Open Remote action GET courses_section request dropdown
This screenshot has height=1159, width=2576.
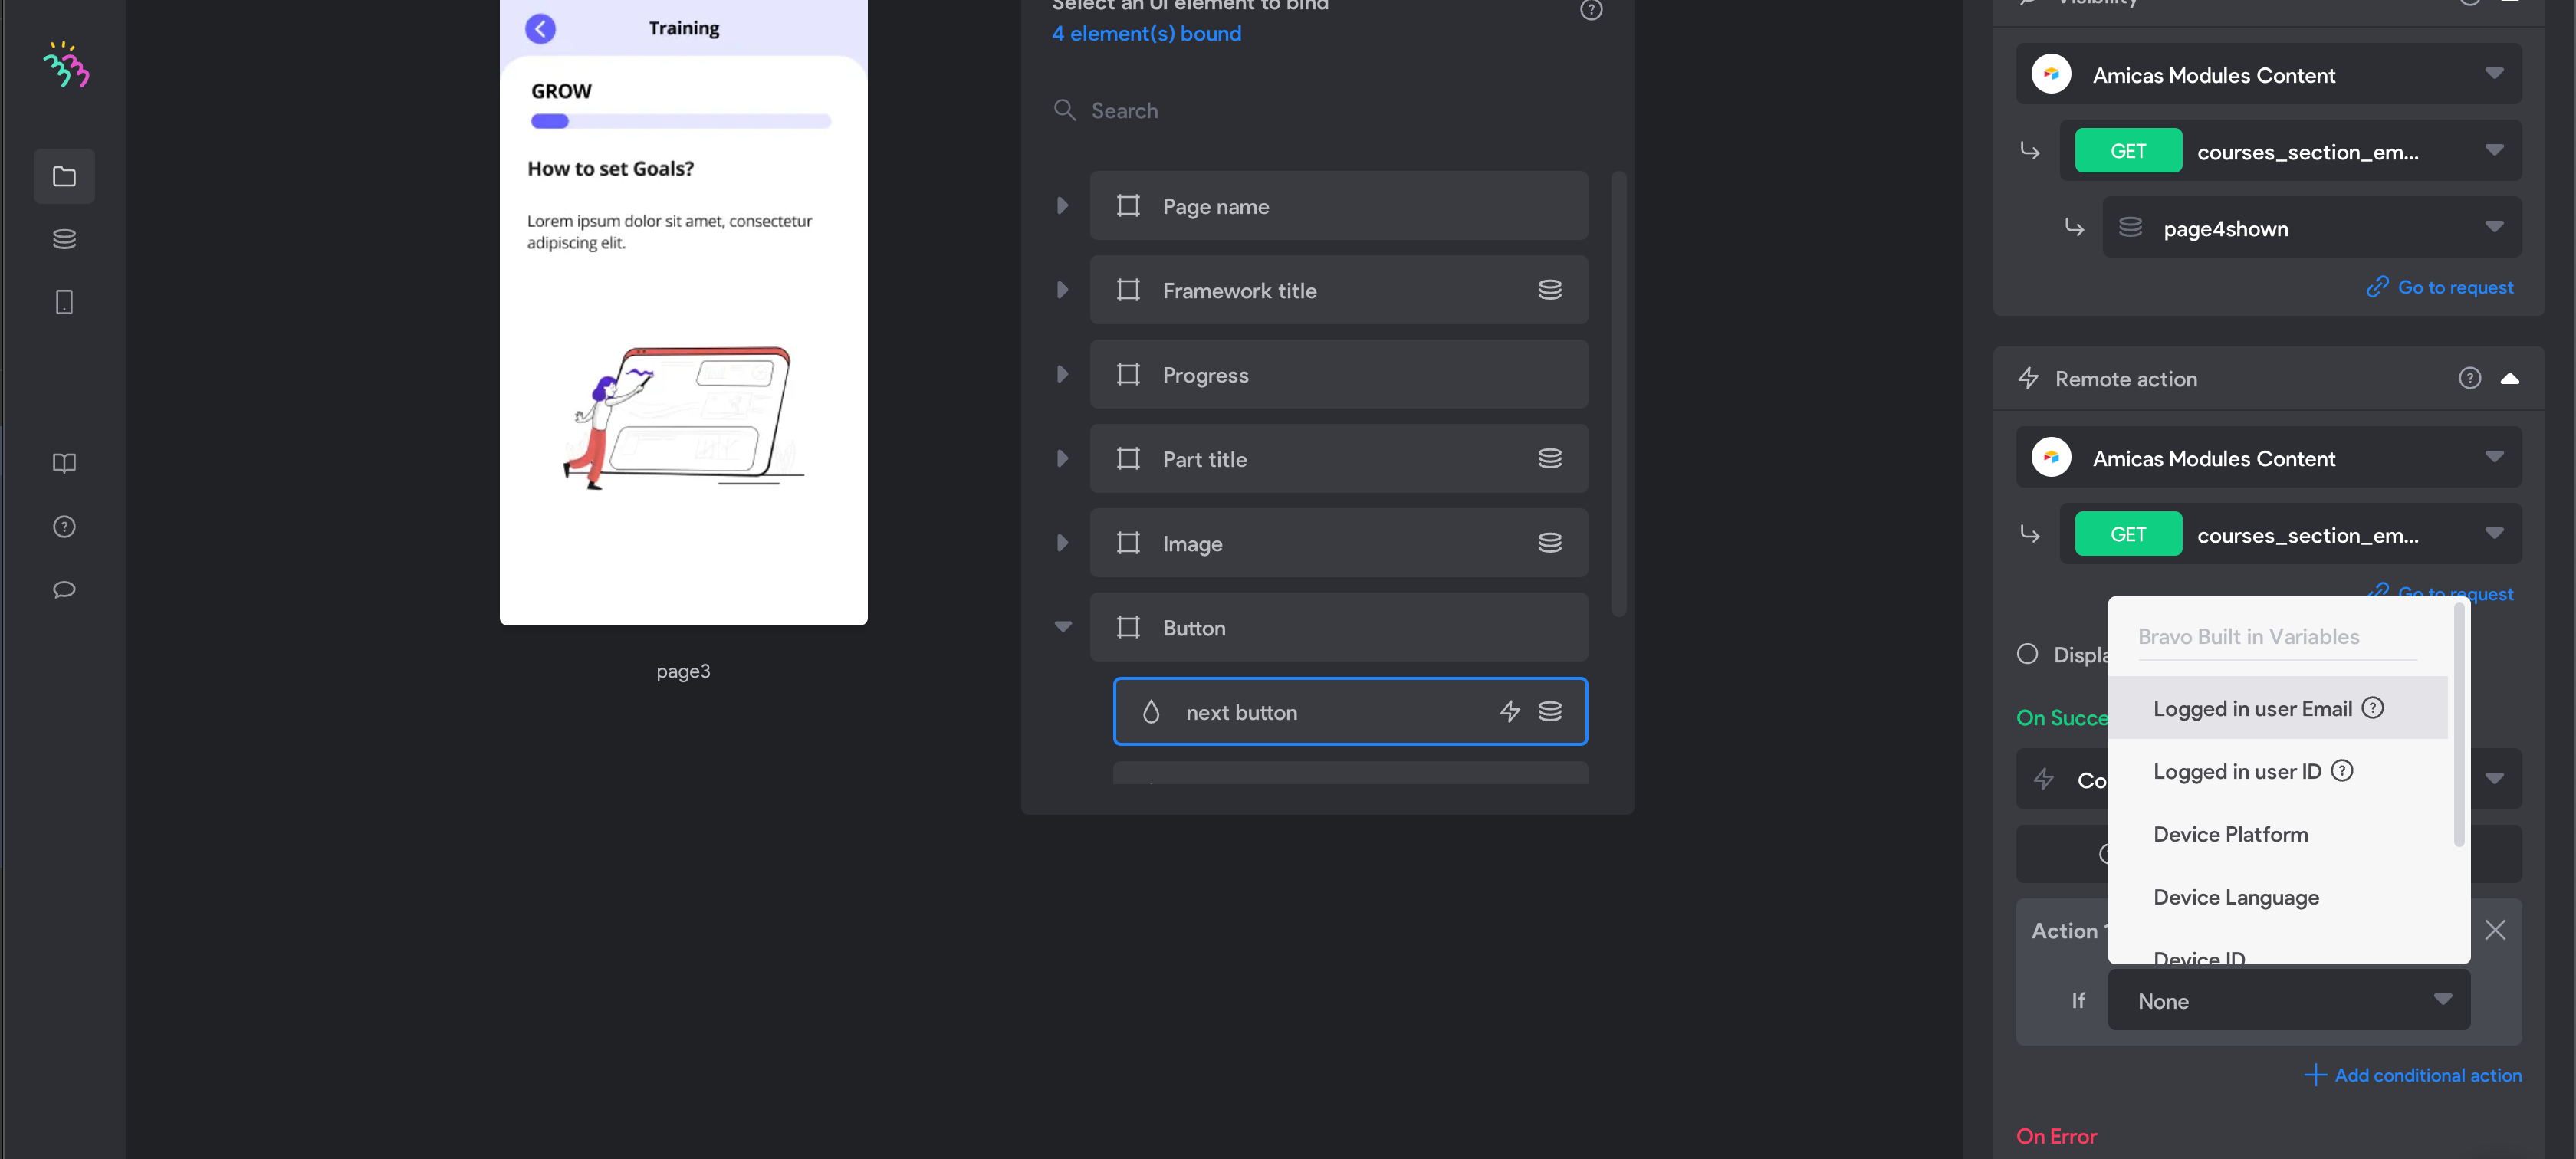point(2289,534)
